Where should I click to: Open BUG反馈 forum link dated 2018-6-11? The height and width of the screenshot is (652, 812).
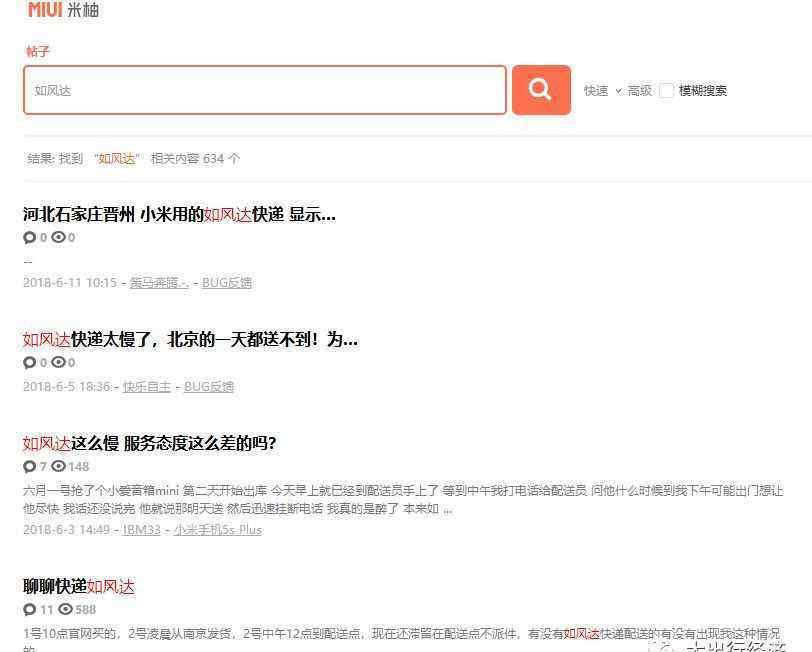227,282
